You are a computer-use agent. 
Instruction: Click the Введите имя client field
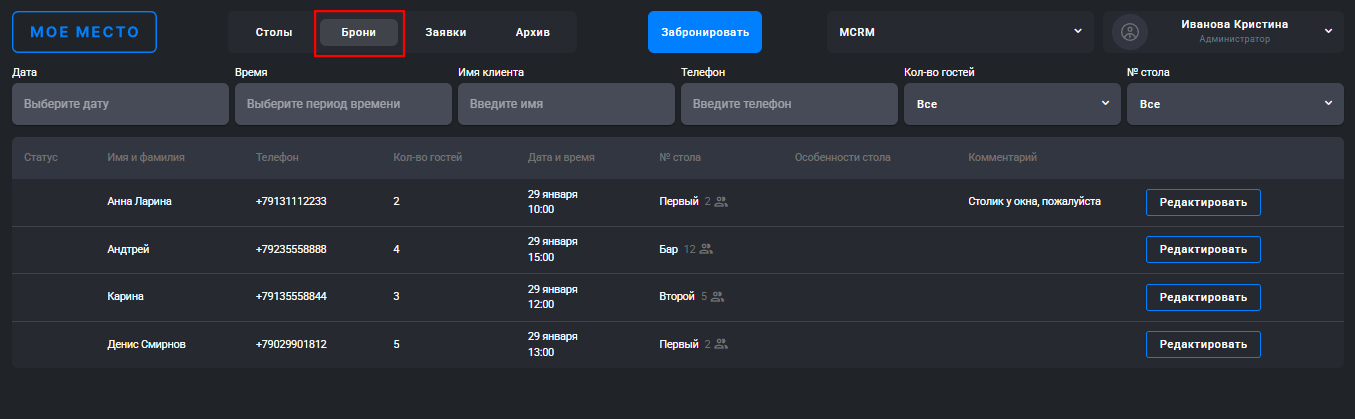566,104
